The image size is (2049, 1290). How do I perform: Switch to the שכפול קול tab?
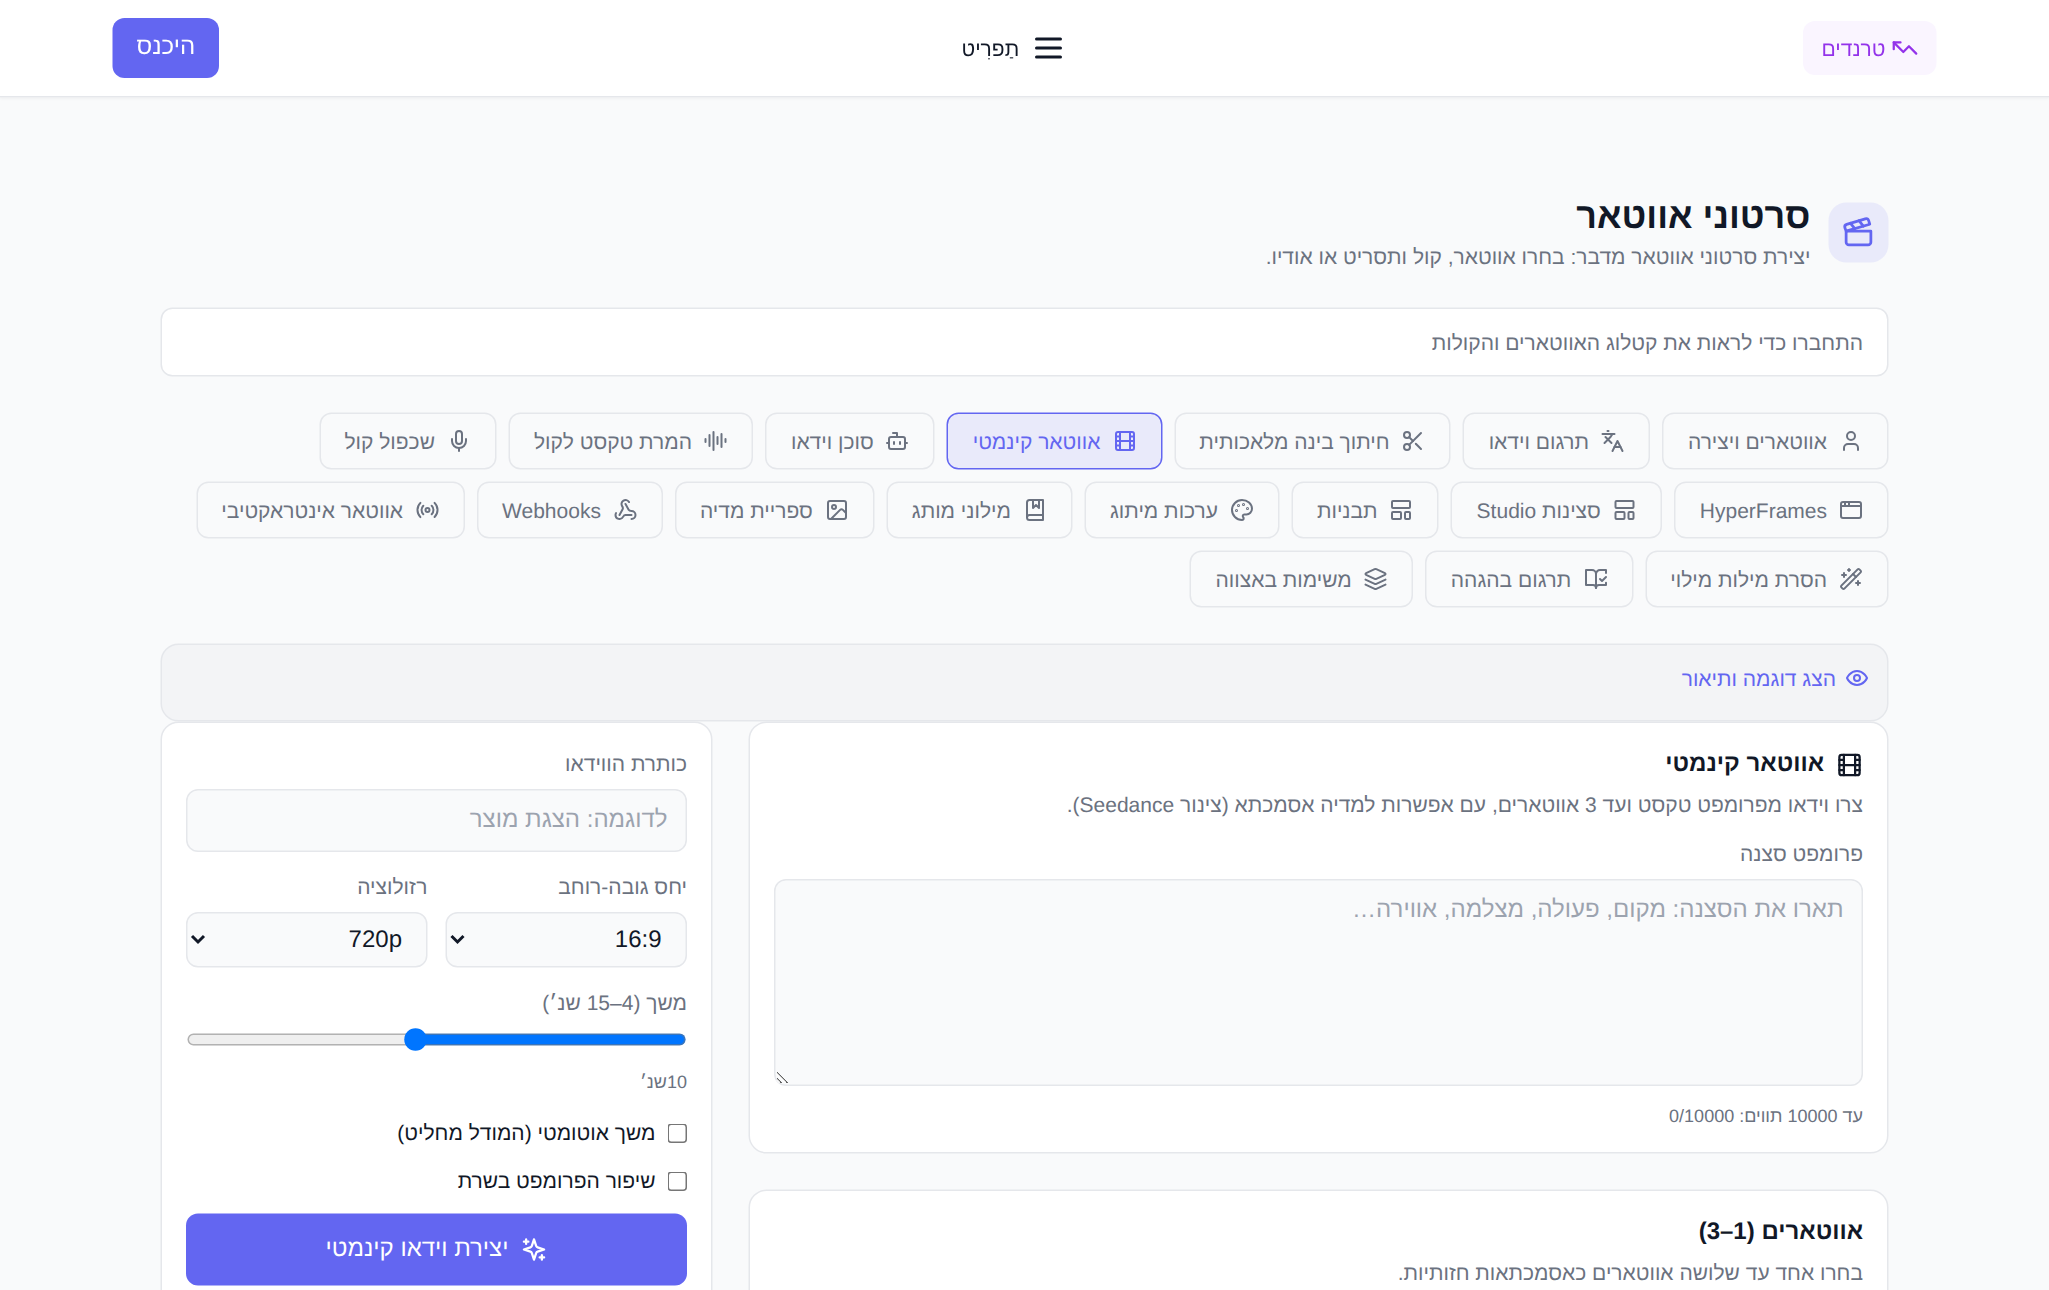pyautogui.click(x=408, y=441)
